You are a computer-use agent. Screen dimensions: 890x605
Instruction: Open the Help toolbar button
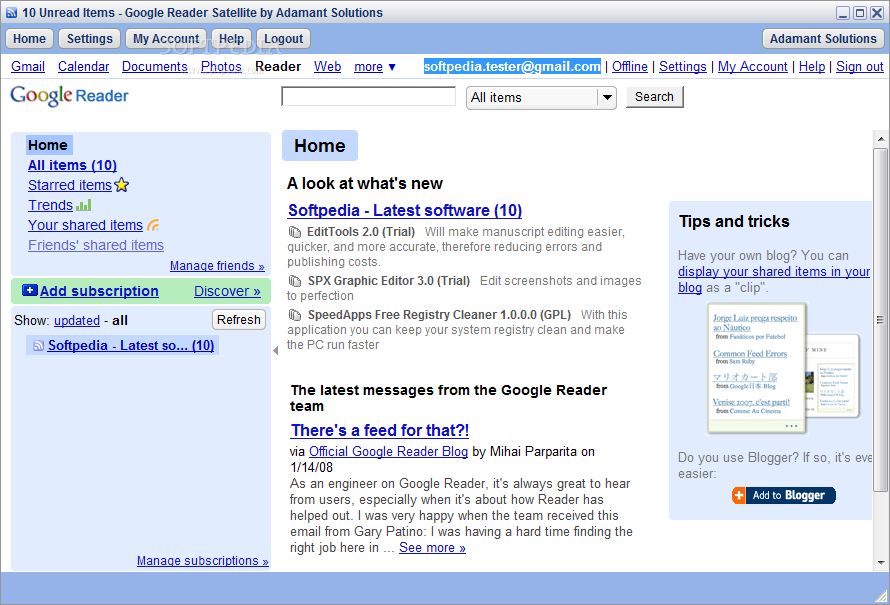click(232, 39)
